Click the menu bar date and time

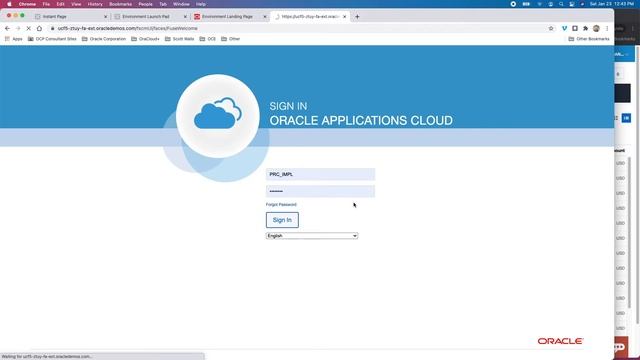coord(612,4)
